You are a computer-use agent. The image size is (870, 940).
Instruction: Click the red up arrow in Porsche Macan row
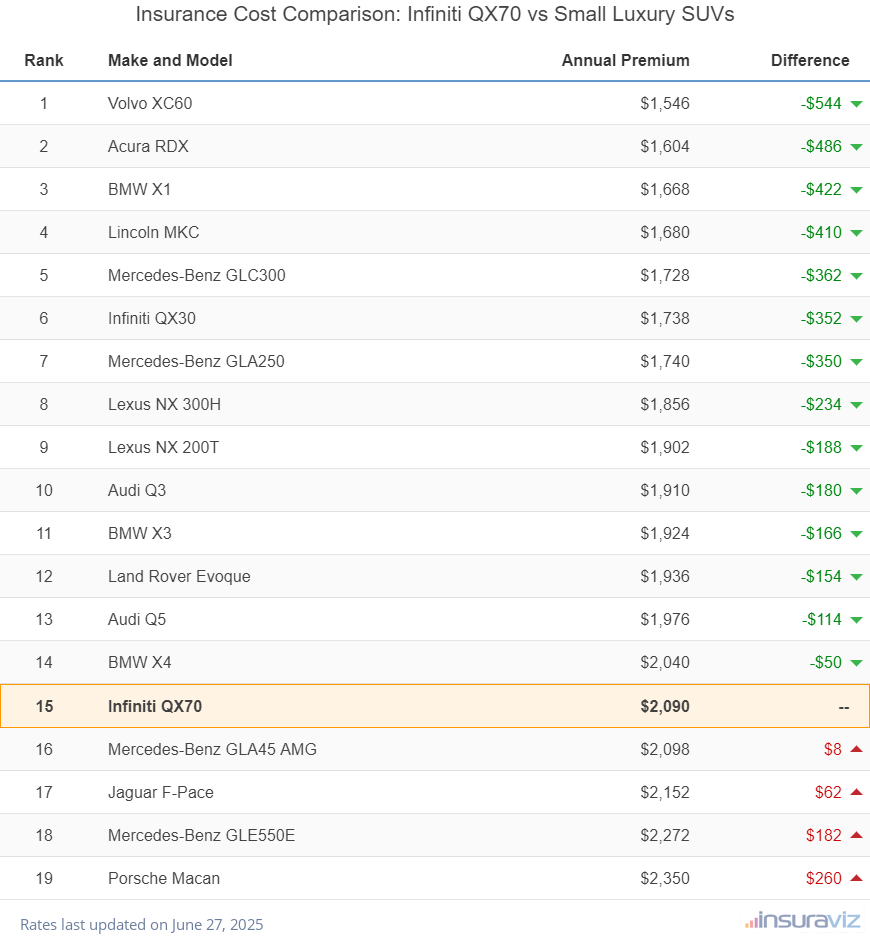pyautogui.click(x=856, y=878)
